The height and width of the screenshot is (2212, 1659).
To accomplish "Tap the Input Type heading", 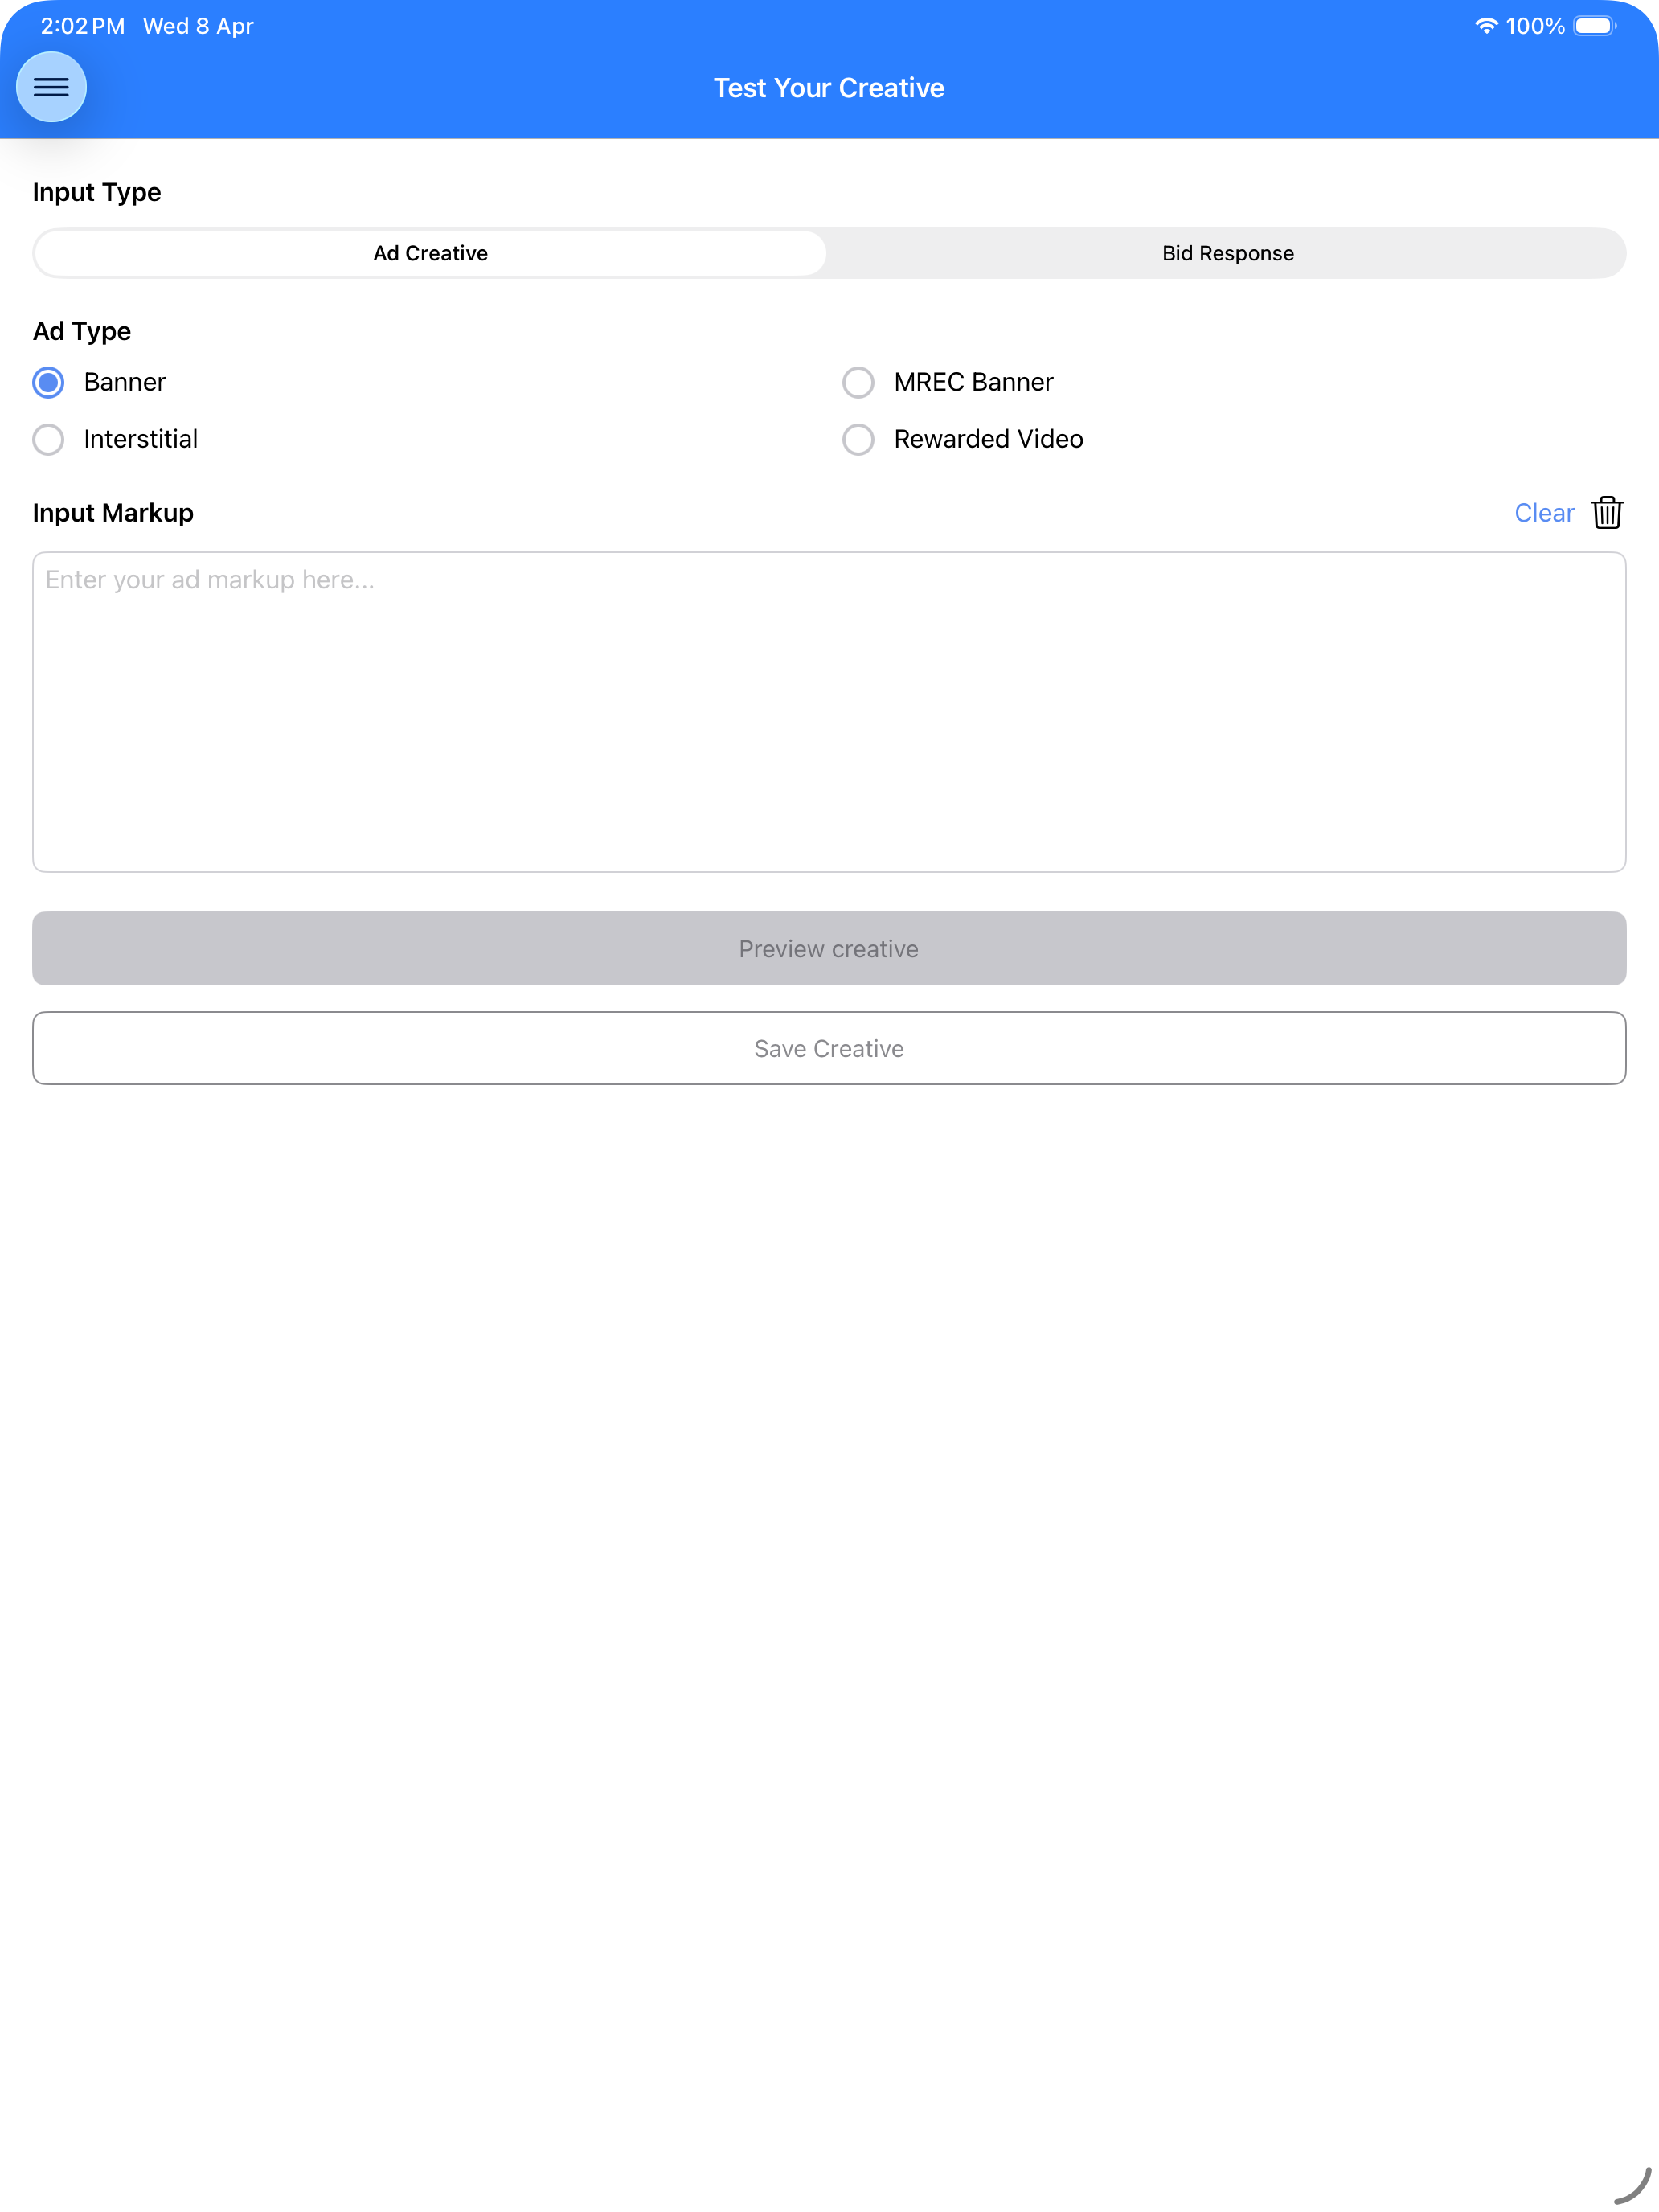I will coord(97,192).
